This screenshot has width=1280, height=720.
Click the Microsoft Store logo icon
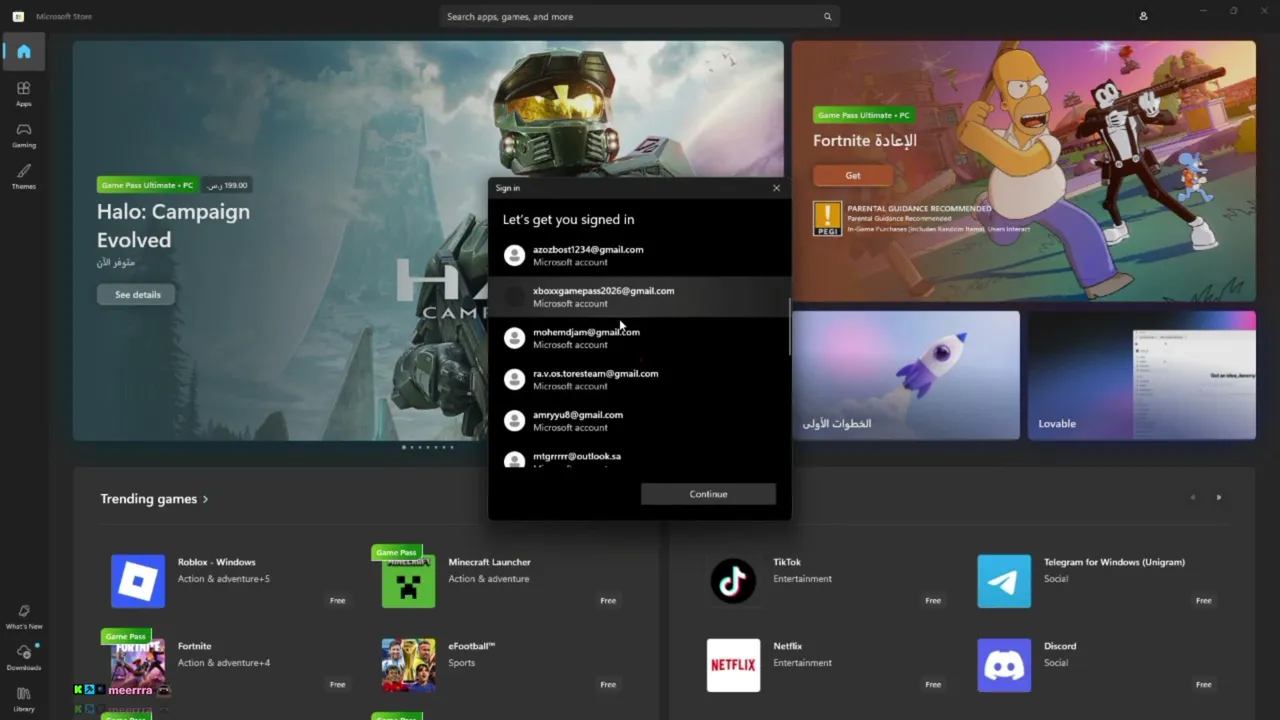(x=18, y=16)
